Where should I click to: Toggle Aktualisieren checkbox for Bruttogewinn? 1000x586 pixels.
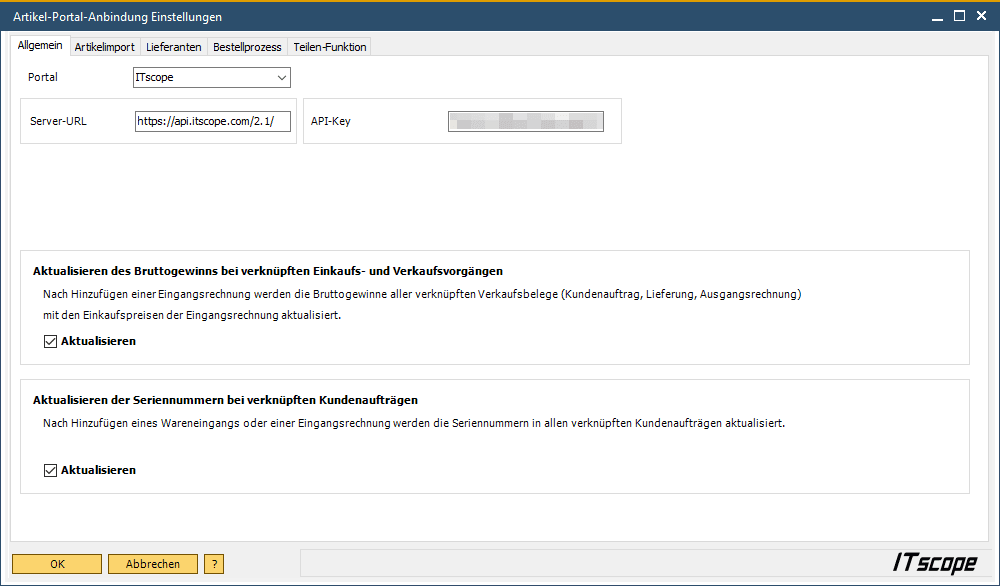click(x=51, y=341)
